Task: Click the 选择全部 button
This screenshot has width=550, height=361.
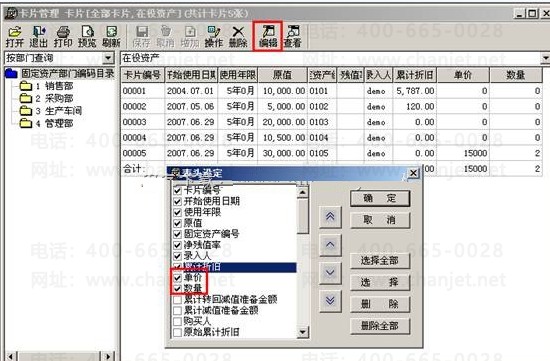Action: pos(380,261)
